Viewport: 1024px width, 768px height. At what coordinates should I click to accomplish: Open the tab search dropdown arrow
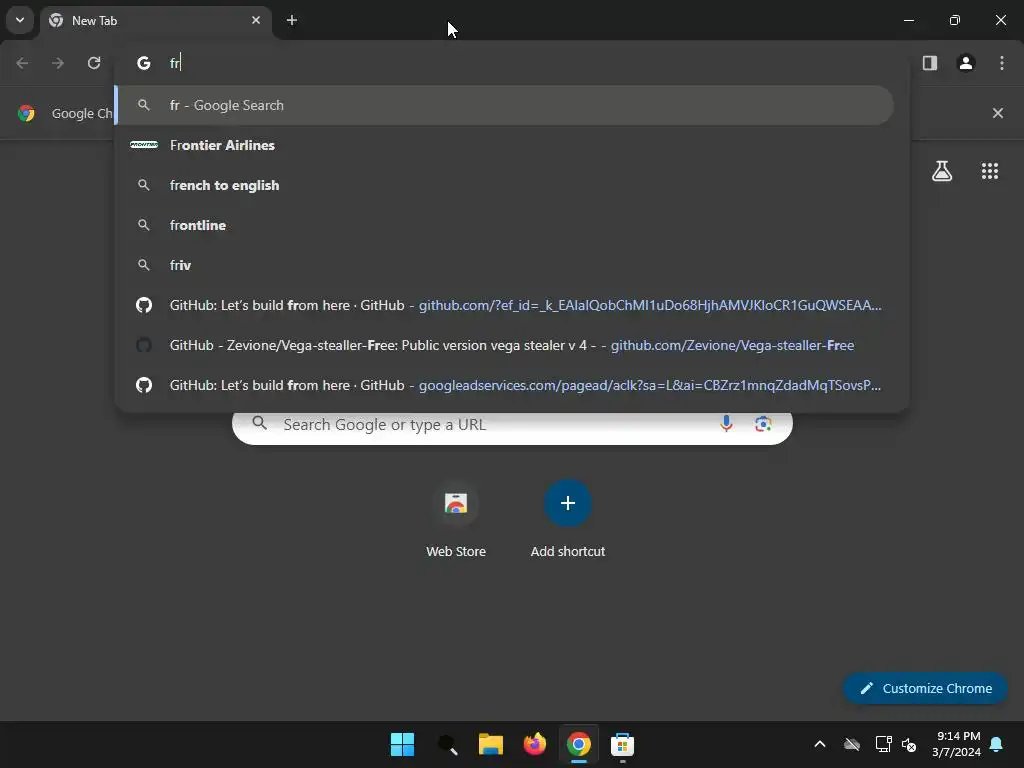[x=20, y=20]
